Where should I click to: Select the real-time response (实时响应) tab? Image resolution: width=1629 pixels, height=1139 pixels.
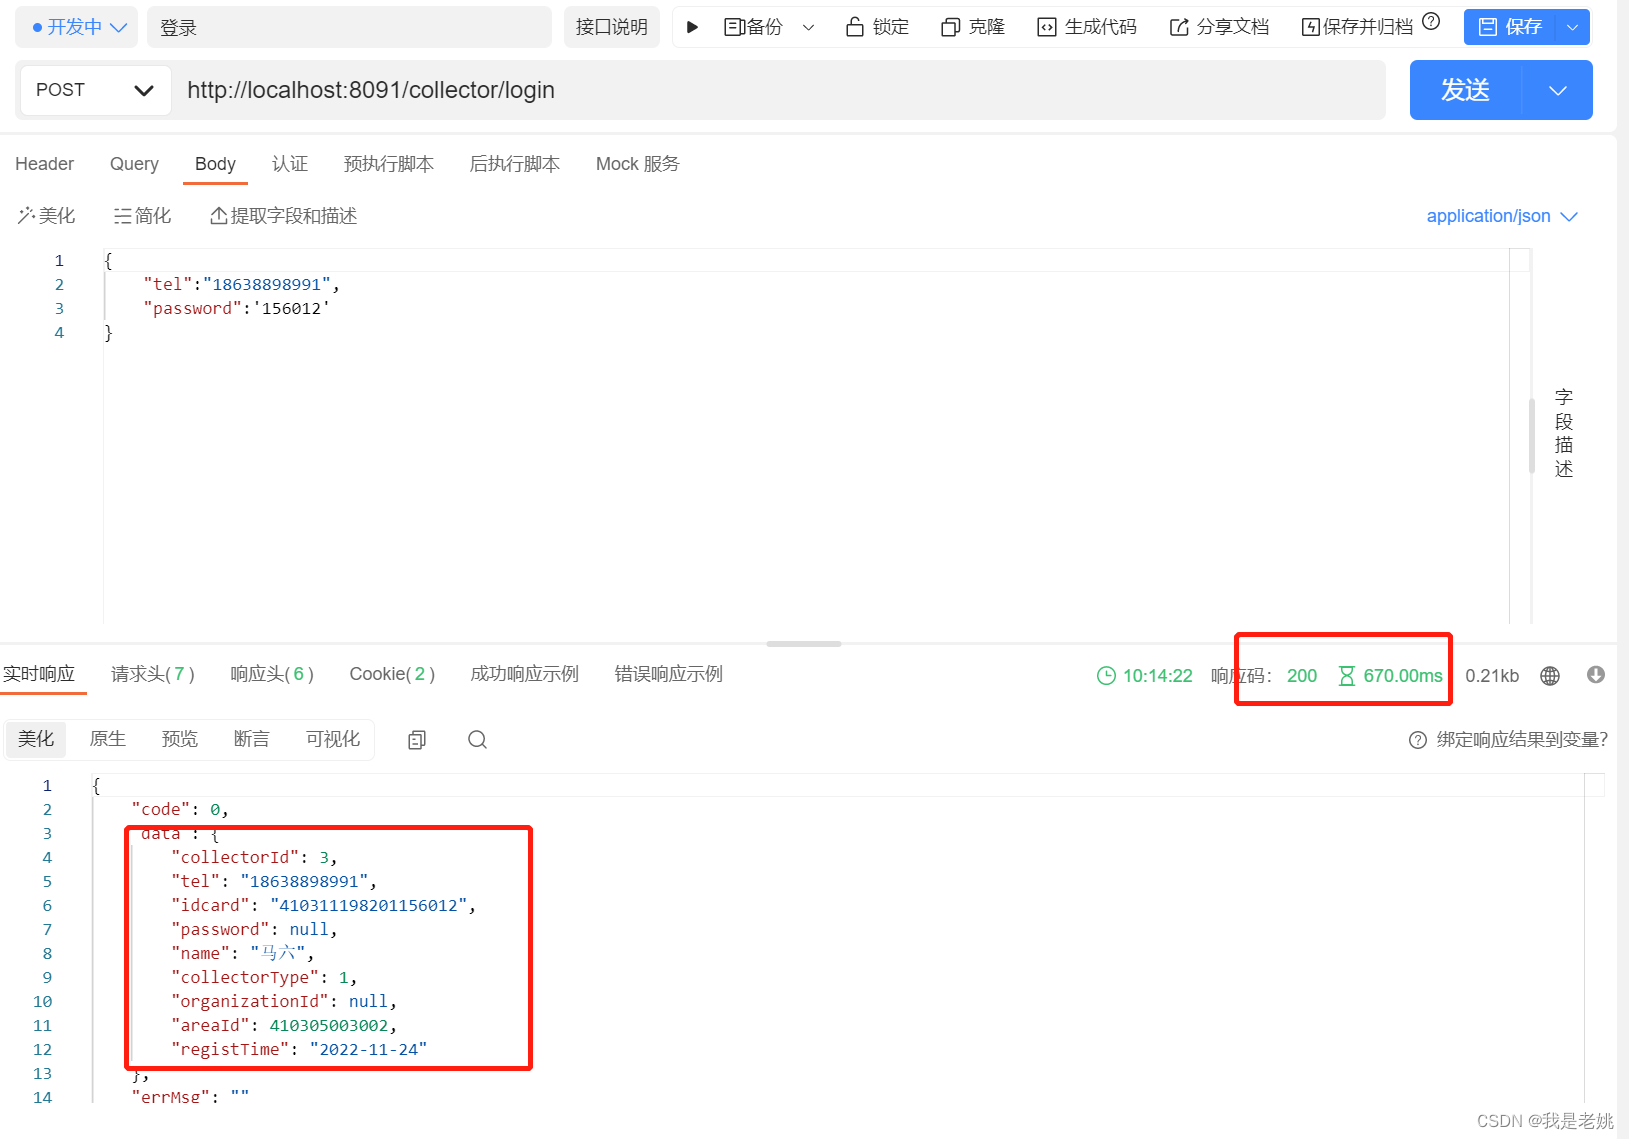pos(39,674)
